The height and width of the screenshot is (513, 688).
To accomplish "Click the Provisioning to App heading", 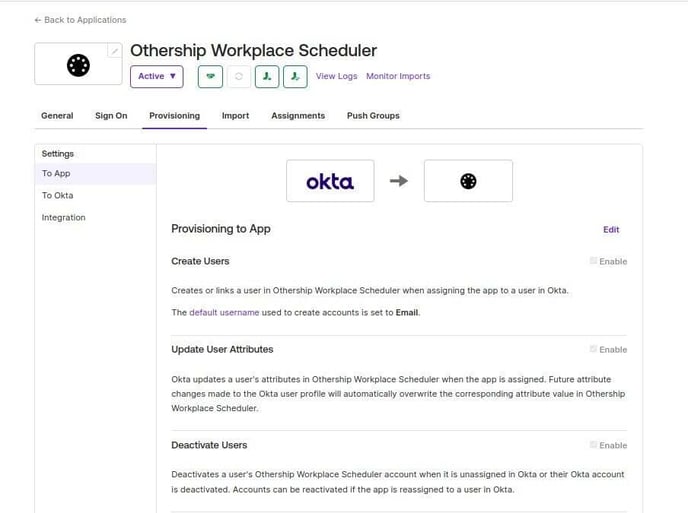I will tap(221, 229).
